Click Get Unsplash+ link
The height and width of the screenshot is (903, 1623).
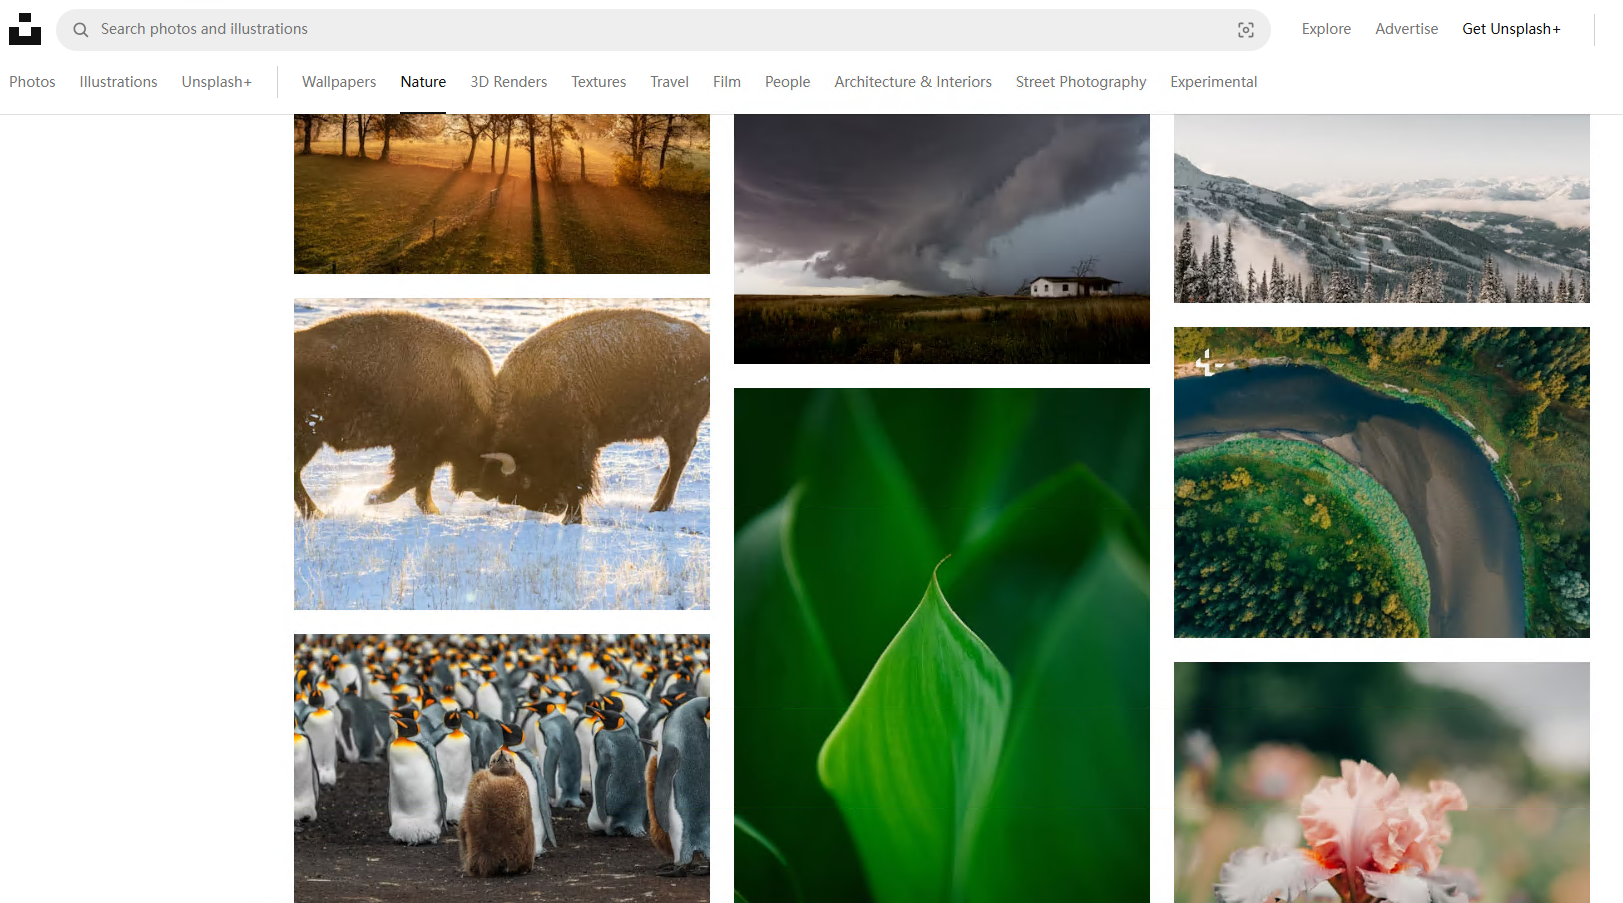click(1511, 29)
